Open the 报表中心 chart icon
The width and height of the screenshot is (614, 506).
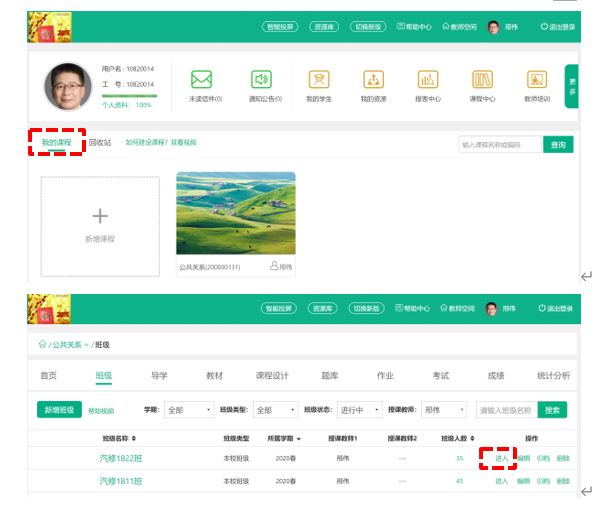tap(427, 80)
